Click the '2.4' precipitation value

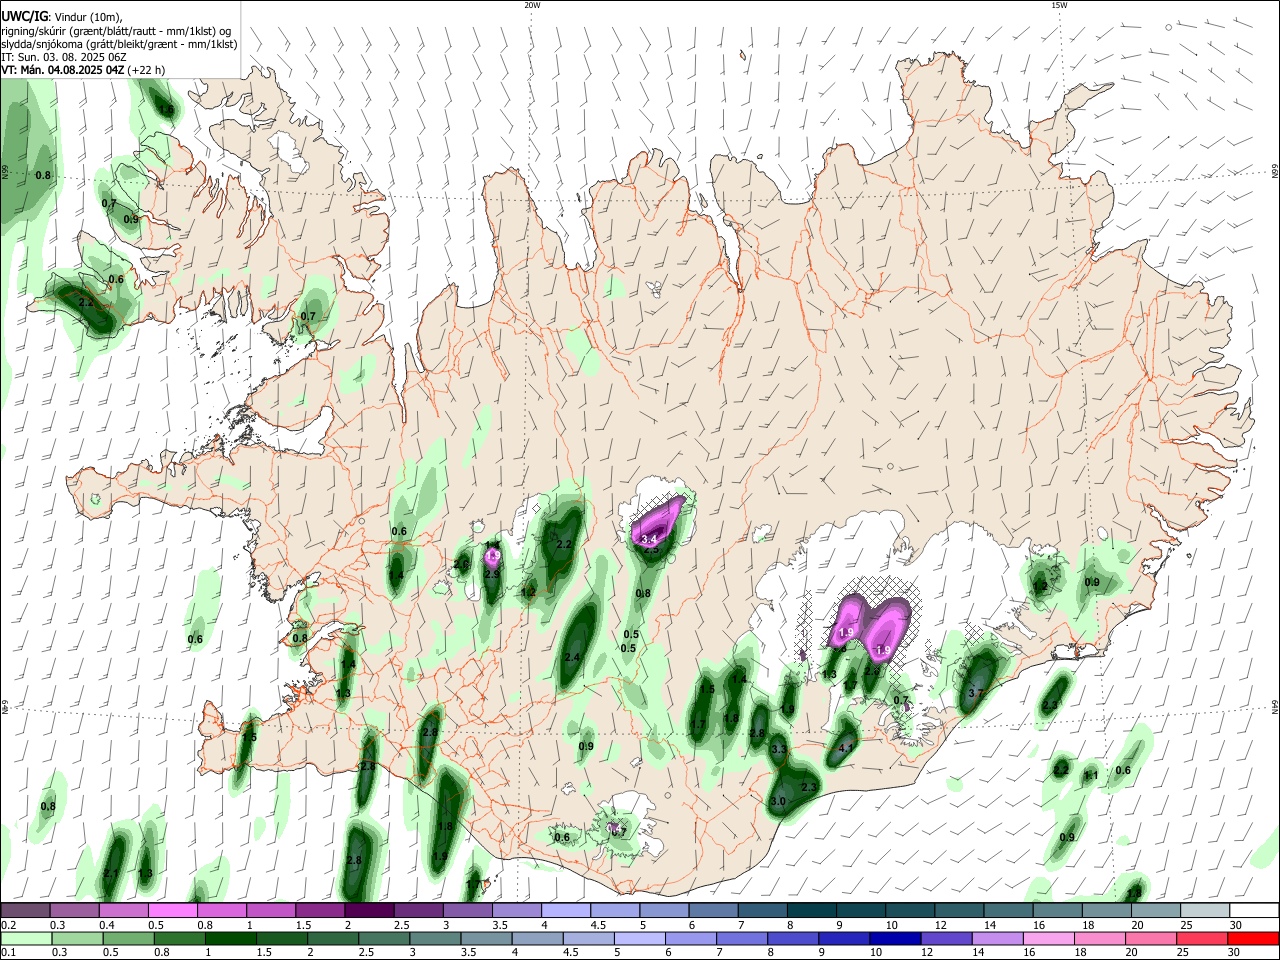(x=573, y=657)
